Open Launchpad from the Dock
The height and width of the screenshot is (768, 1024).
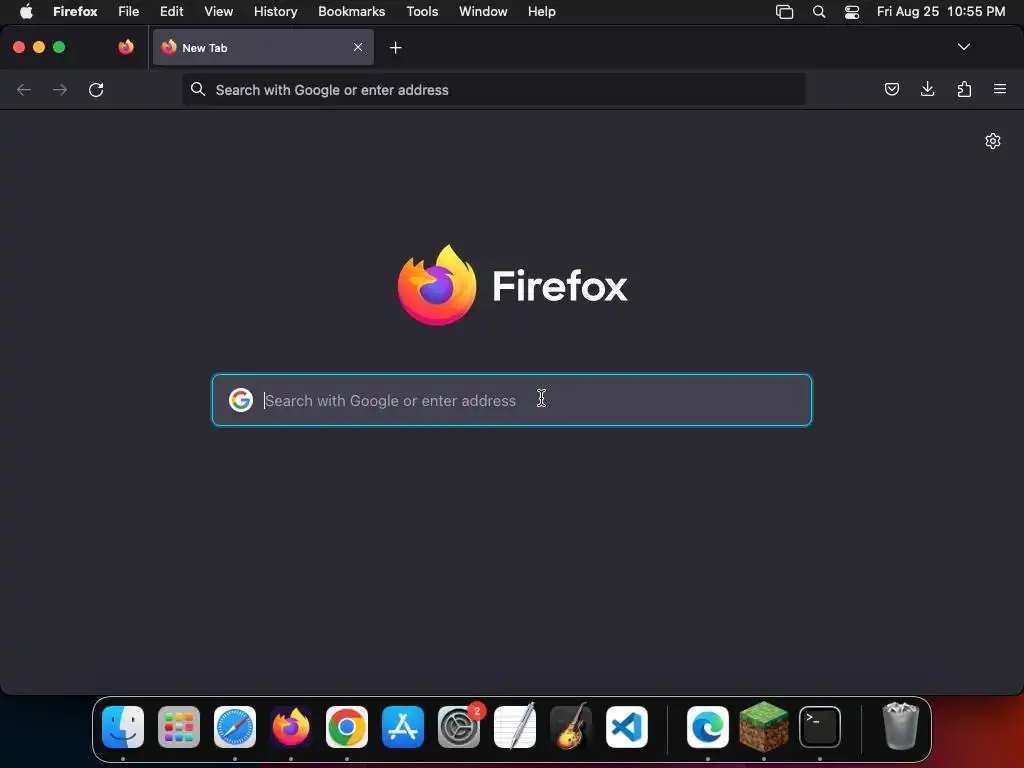click(179, 727)
